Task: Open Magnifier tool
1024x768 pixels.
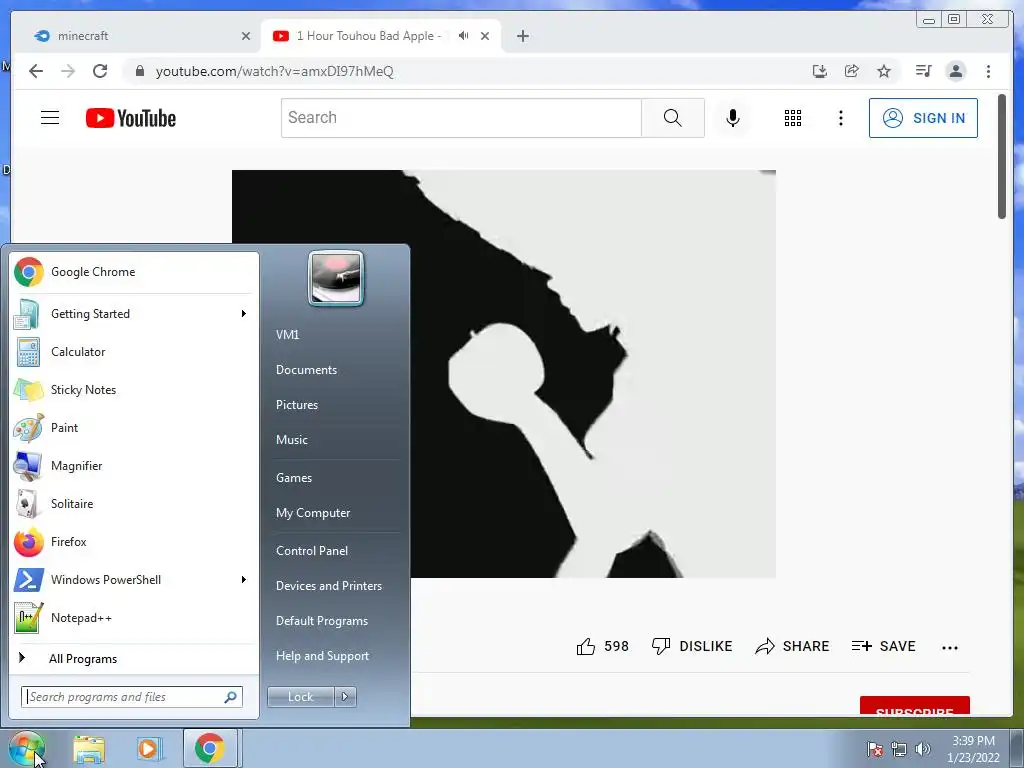Action: (x=134, y=466)
